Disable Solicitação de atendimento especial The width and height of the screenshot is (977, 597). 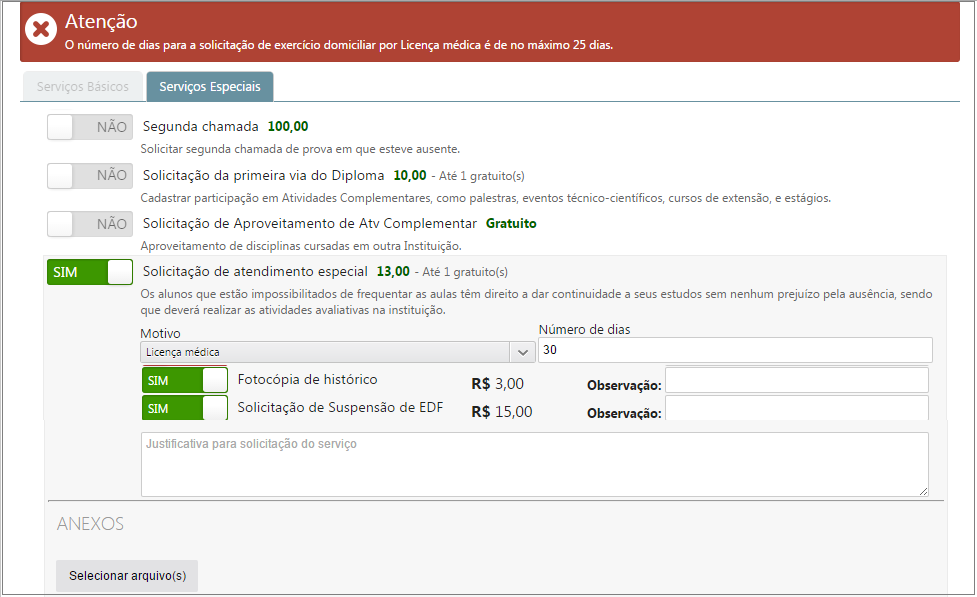tap(89, 272)
